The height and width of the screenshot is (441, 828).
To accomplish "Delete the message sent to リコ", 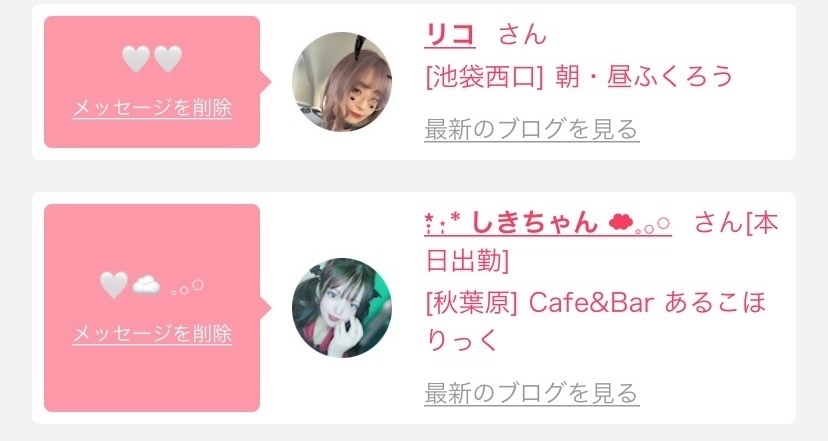I will pyautogui.click(x=152, y=108).
